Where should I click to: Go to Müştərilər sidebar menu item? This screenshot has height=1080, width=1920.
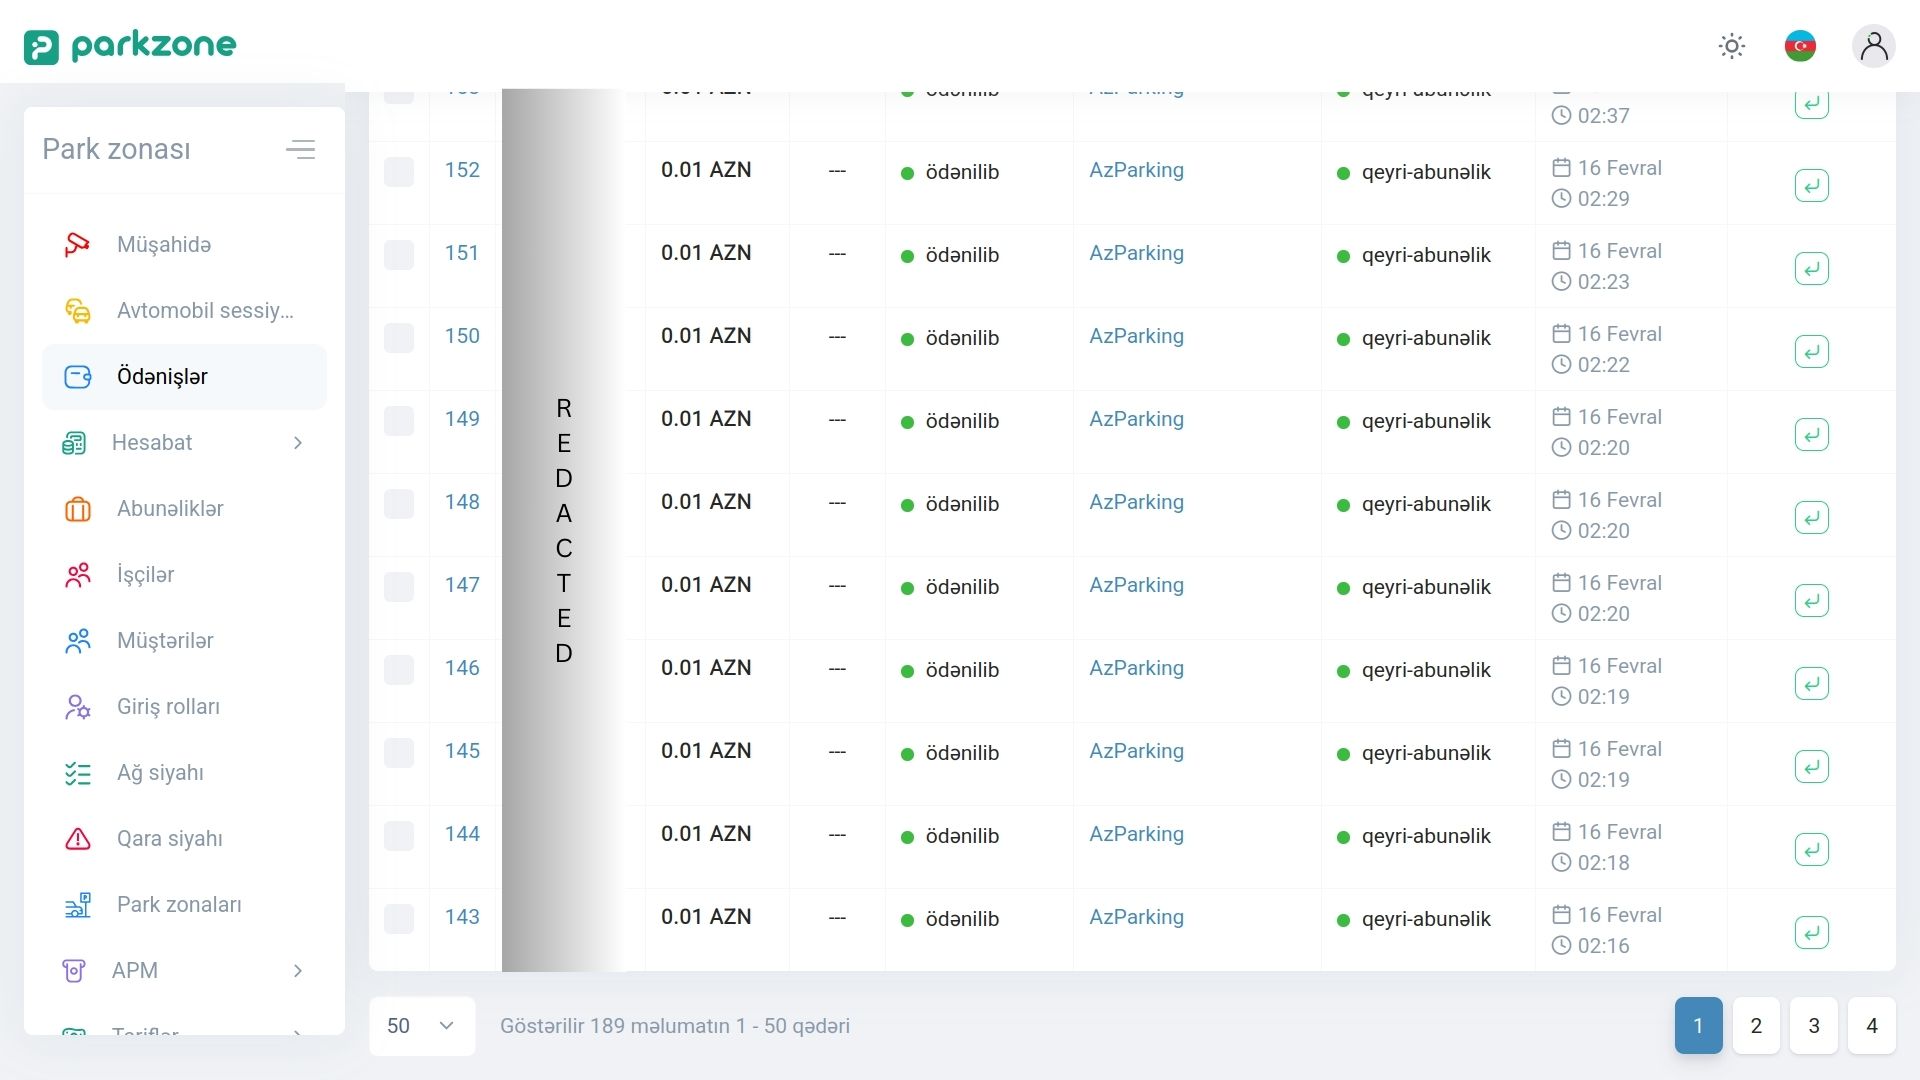[x=165, y=641]
